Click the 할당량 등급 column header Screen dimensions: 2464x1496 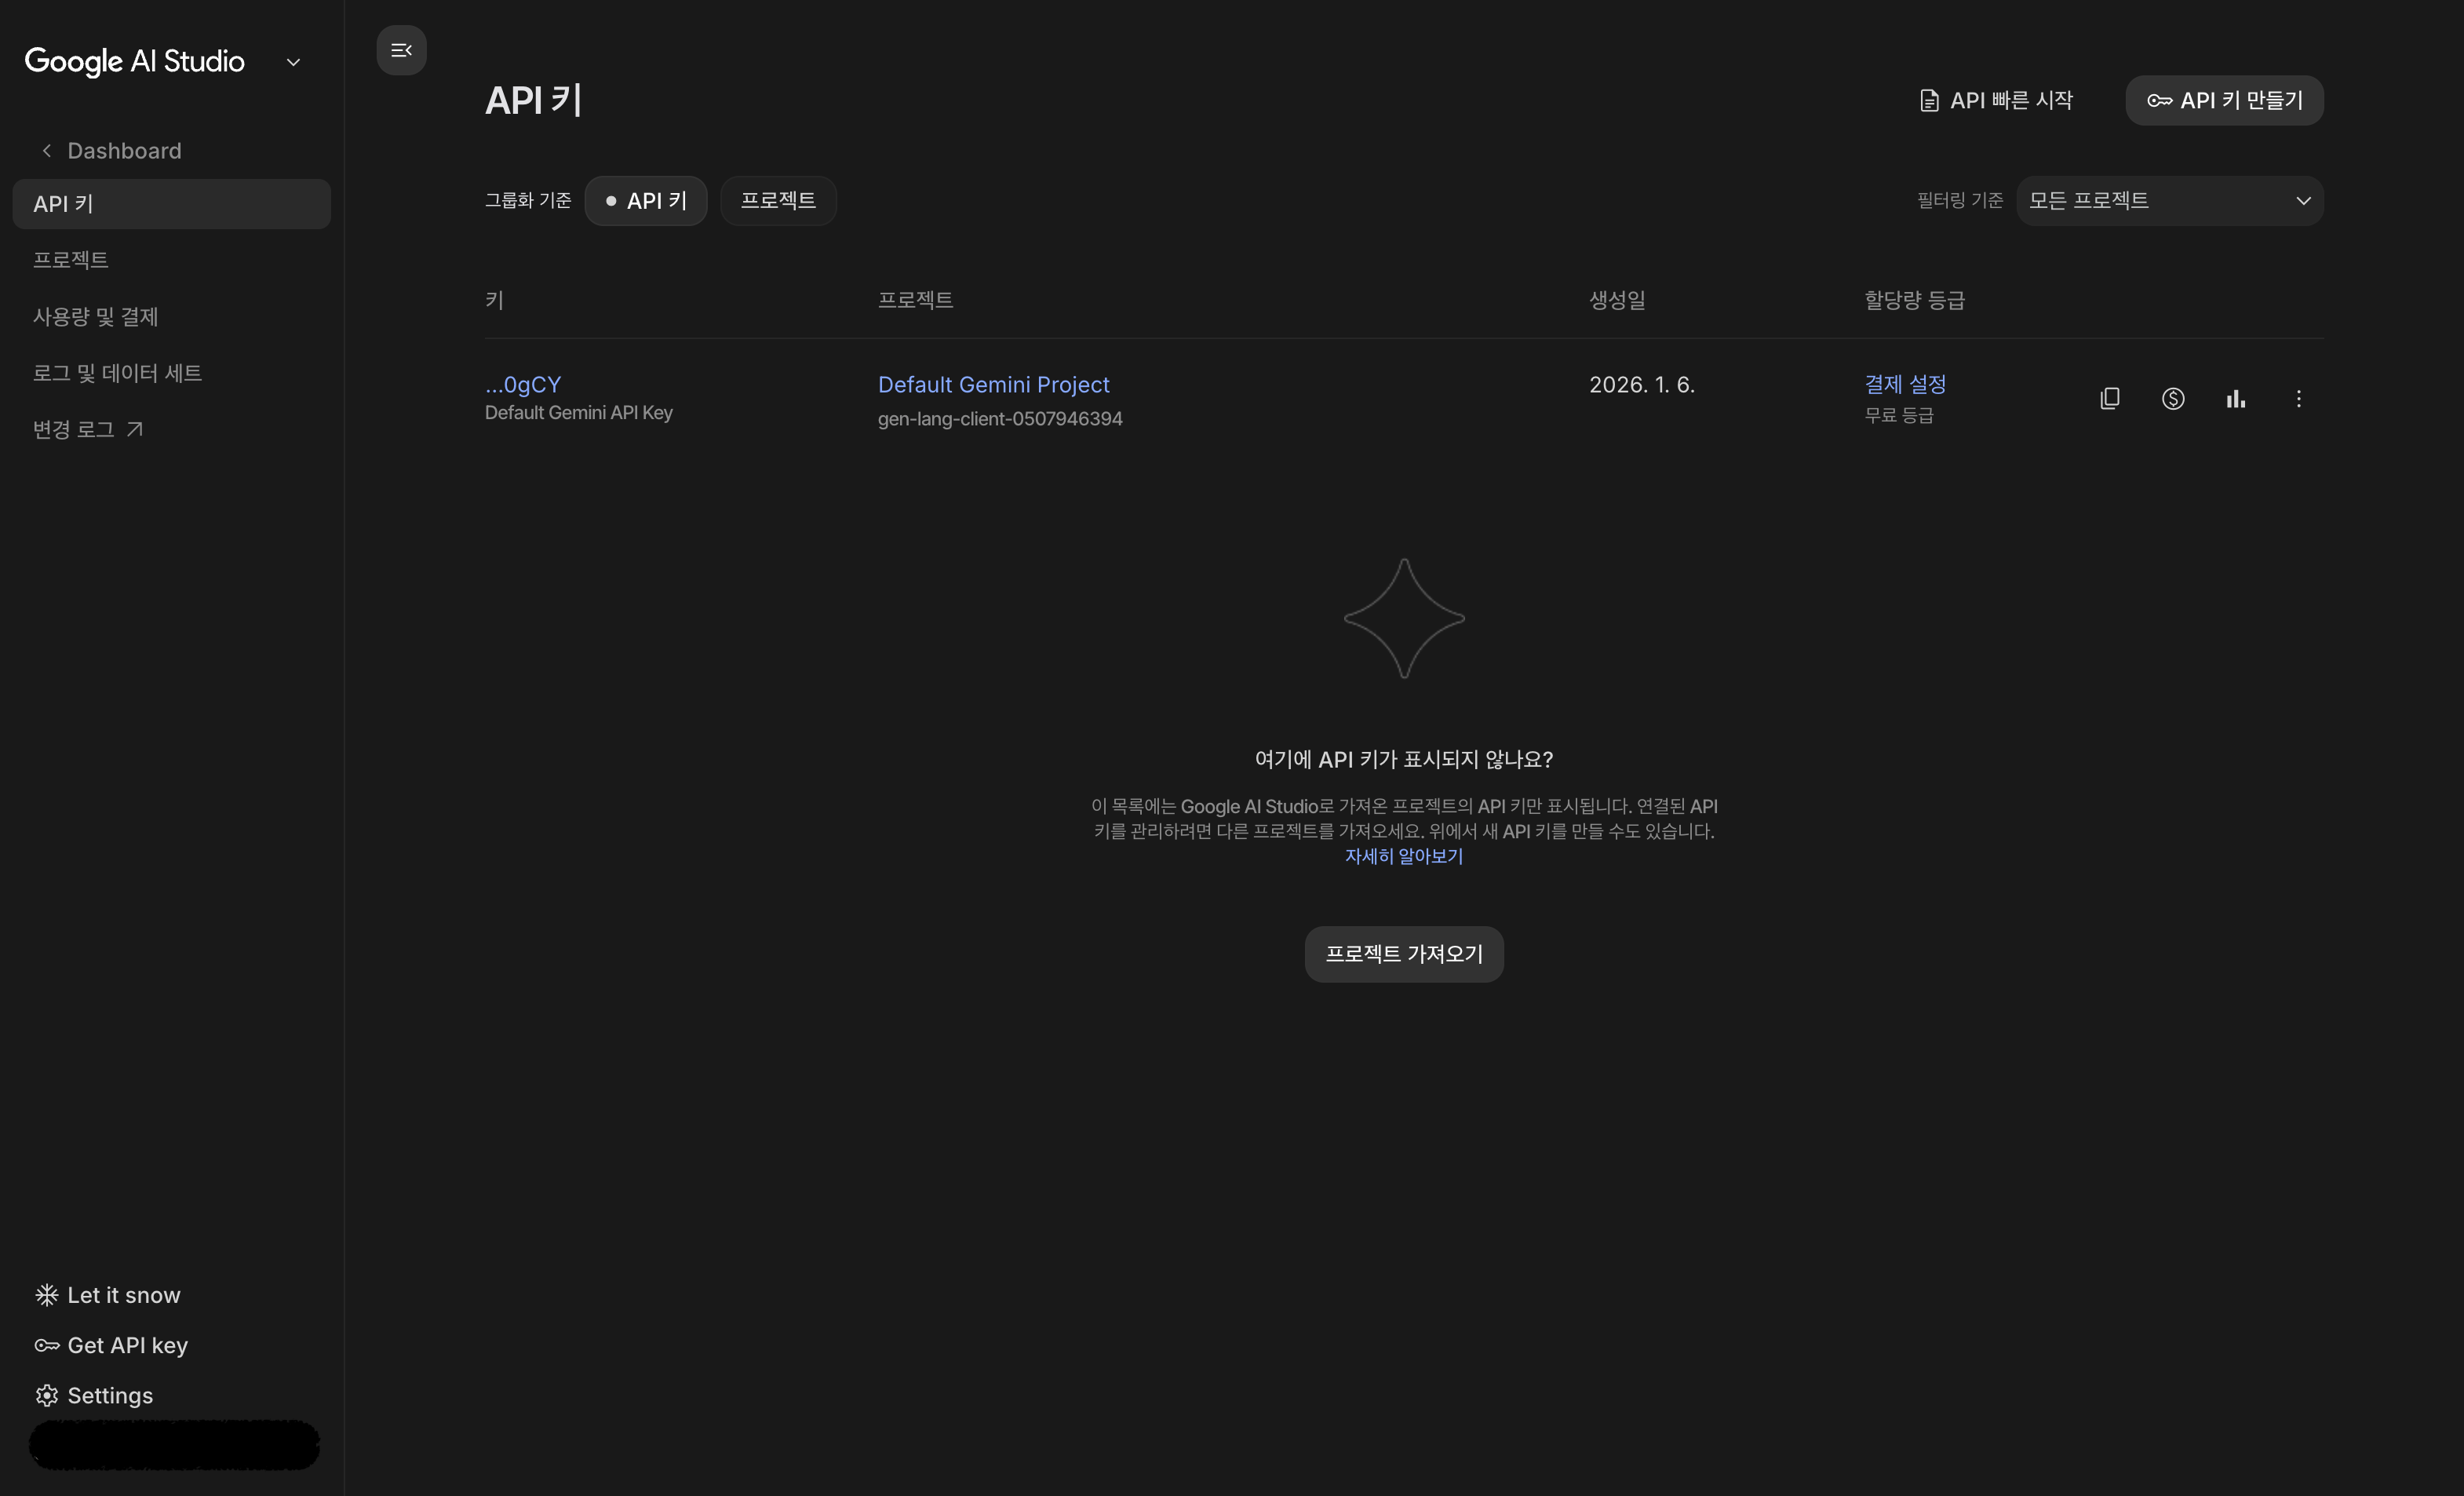[1914, 300]
